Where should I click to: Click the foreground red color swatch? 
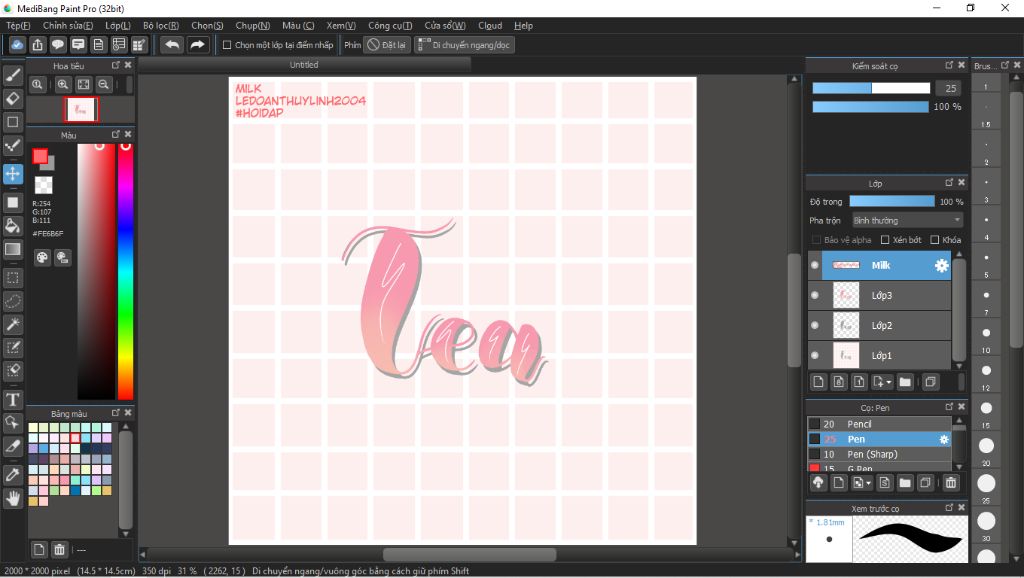[x=40, y=156]
